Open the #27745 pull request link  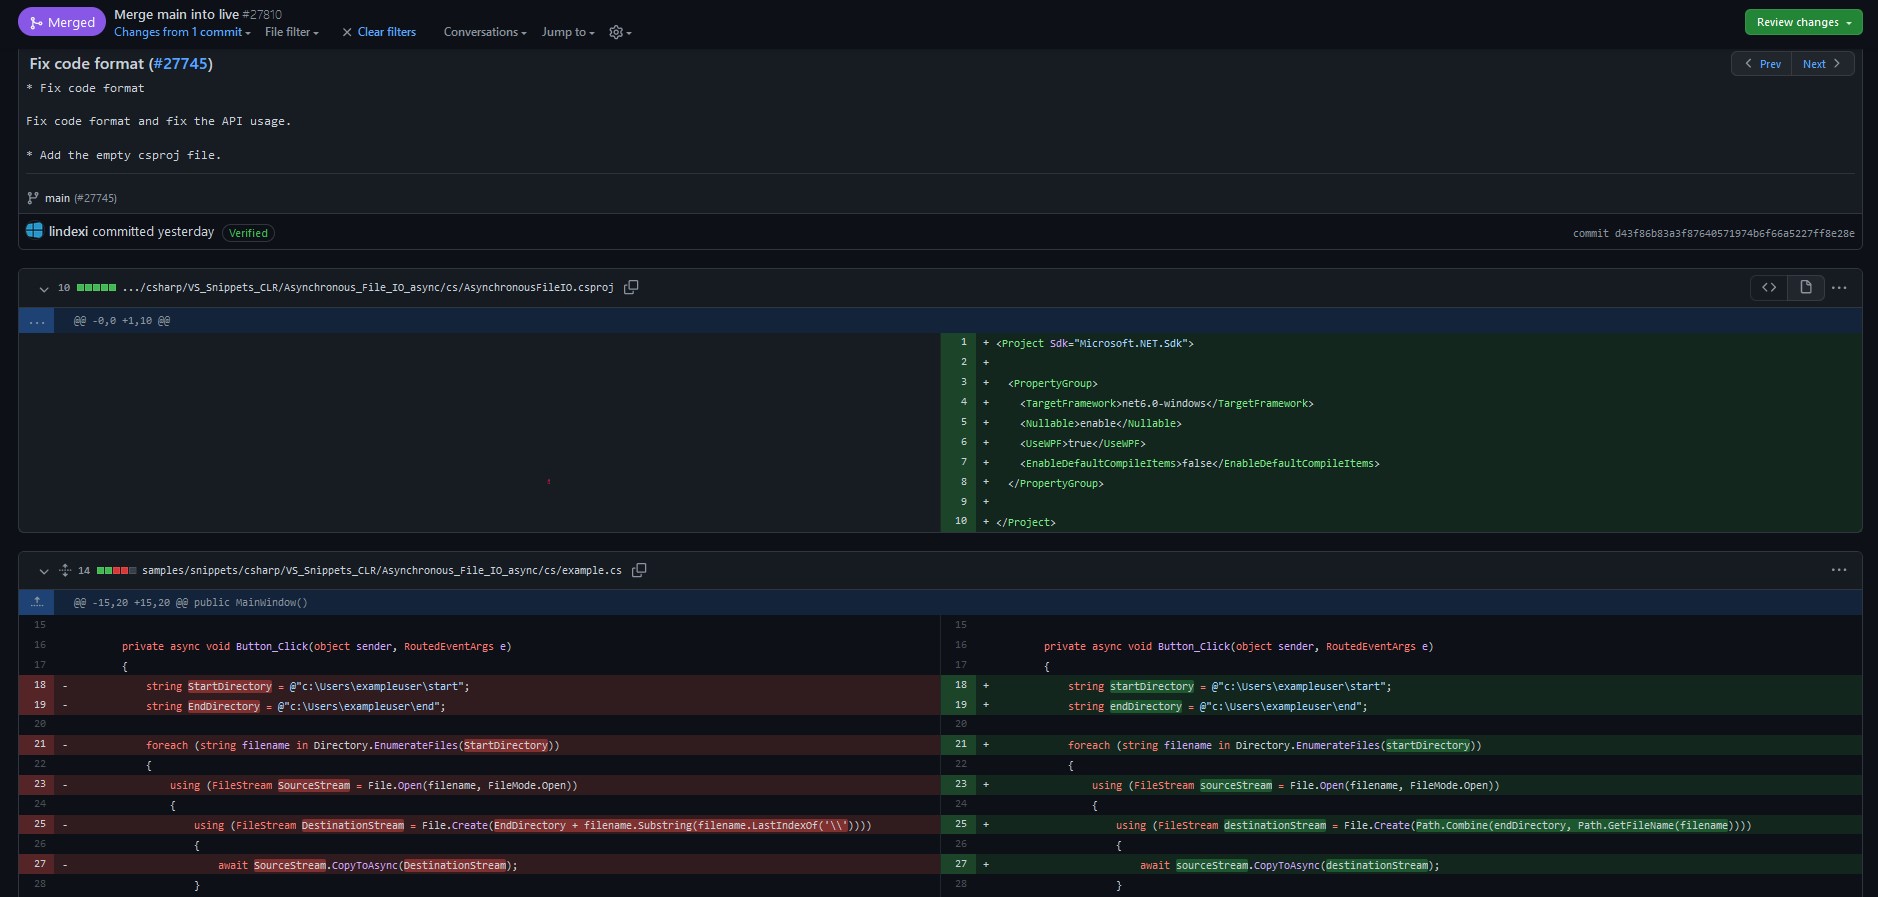tap(180, 63)
